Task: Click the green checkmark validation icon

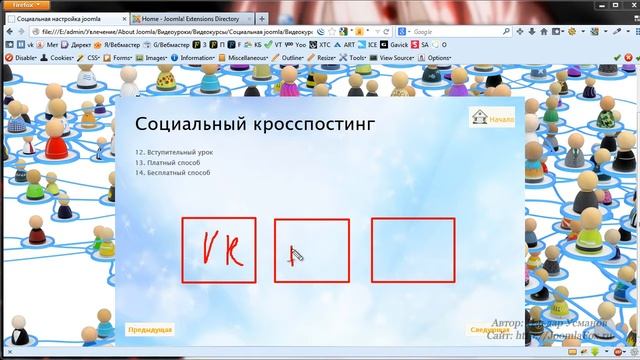Action: pyautogui.click(x=617, y=58)
